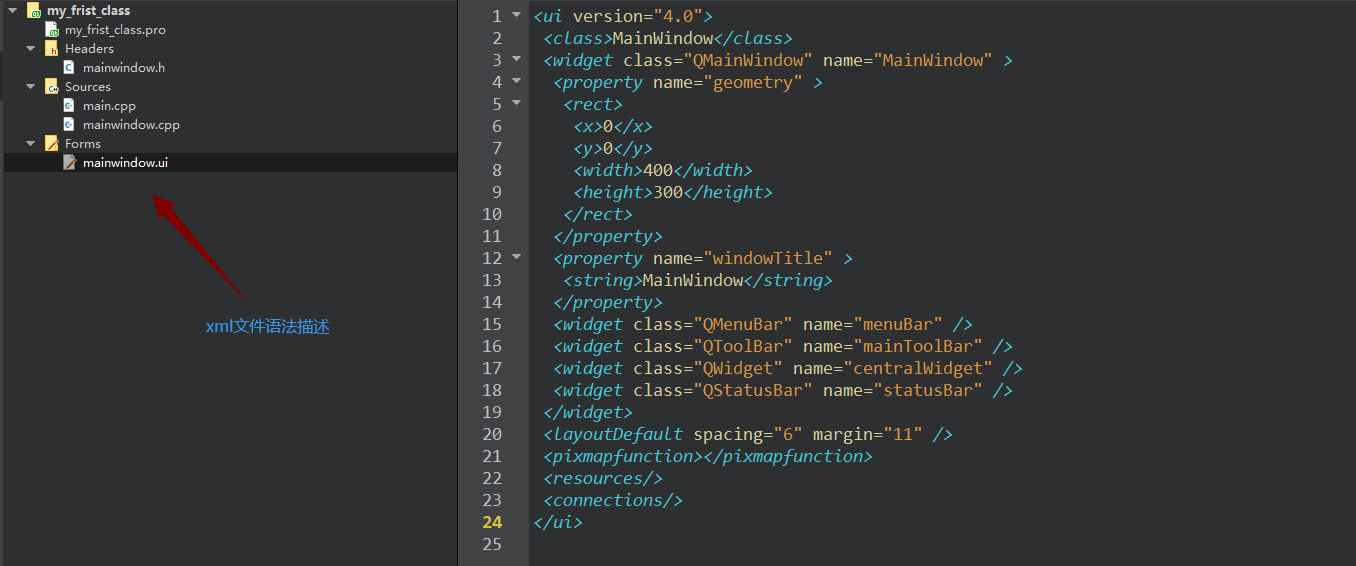
Task: Click the Sources folder icon
Action: [x=52, y=87]
